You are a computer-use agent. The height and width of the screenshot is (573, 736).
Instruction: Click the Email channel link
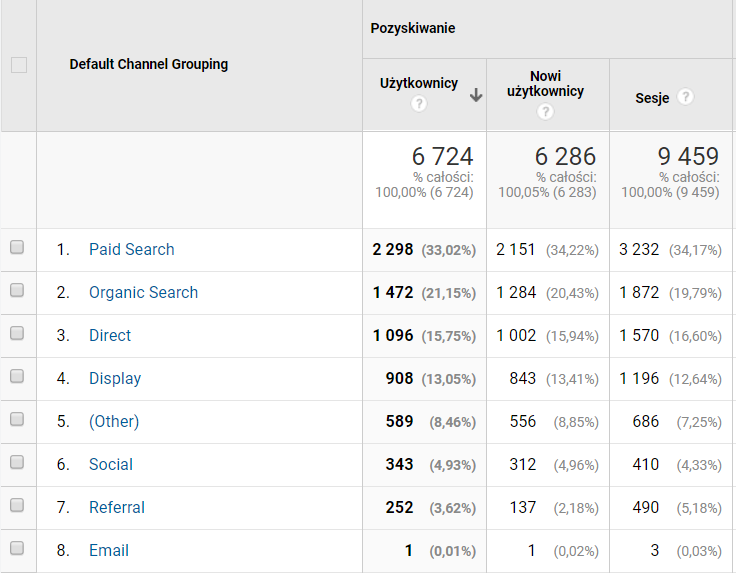click(109, 551)
